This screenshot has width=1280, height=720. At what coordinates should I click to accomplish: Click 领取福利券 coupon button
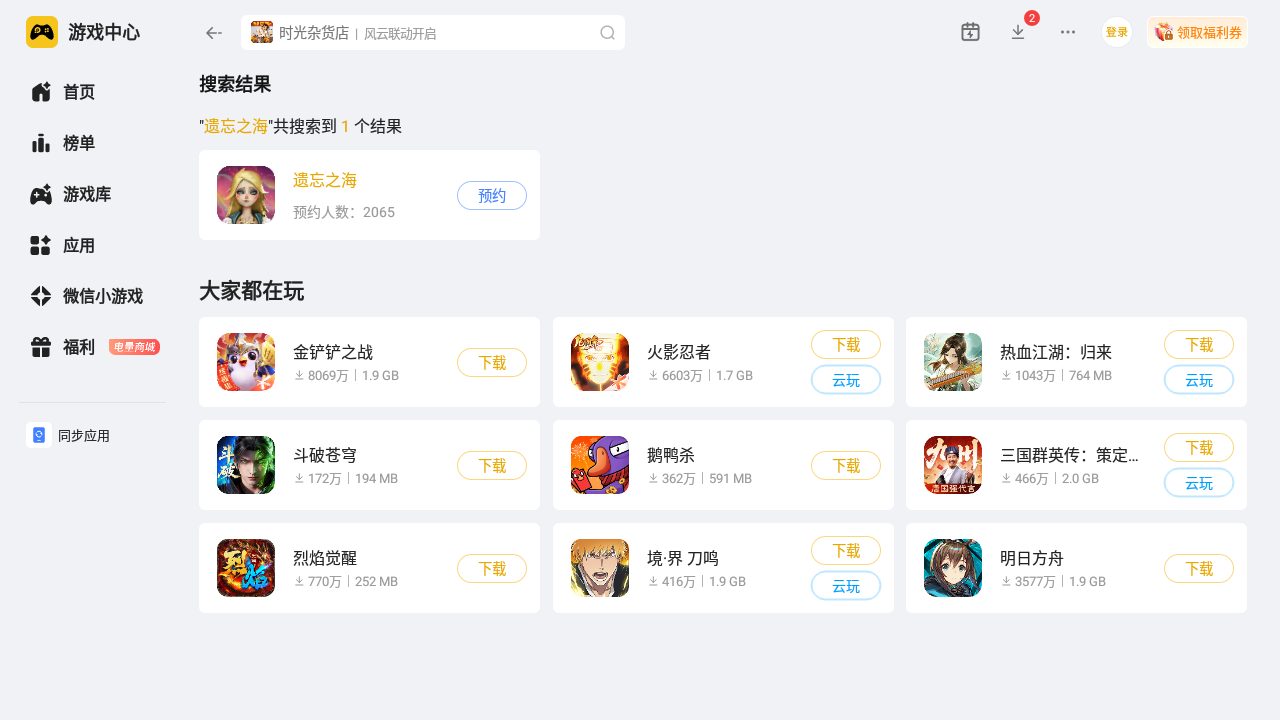pos(1197,32)
